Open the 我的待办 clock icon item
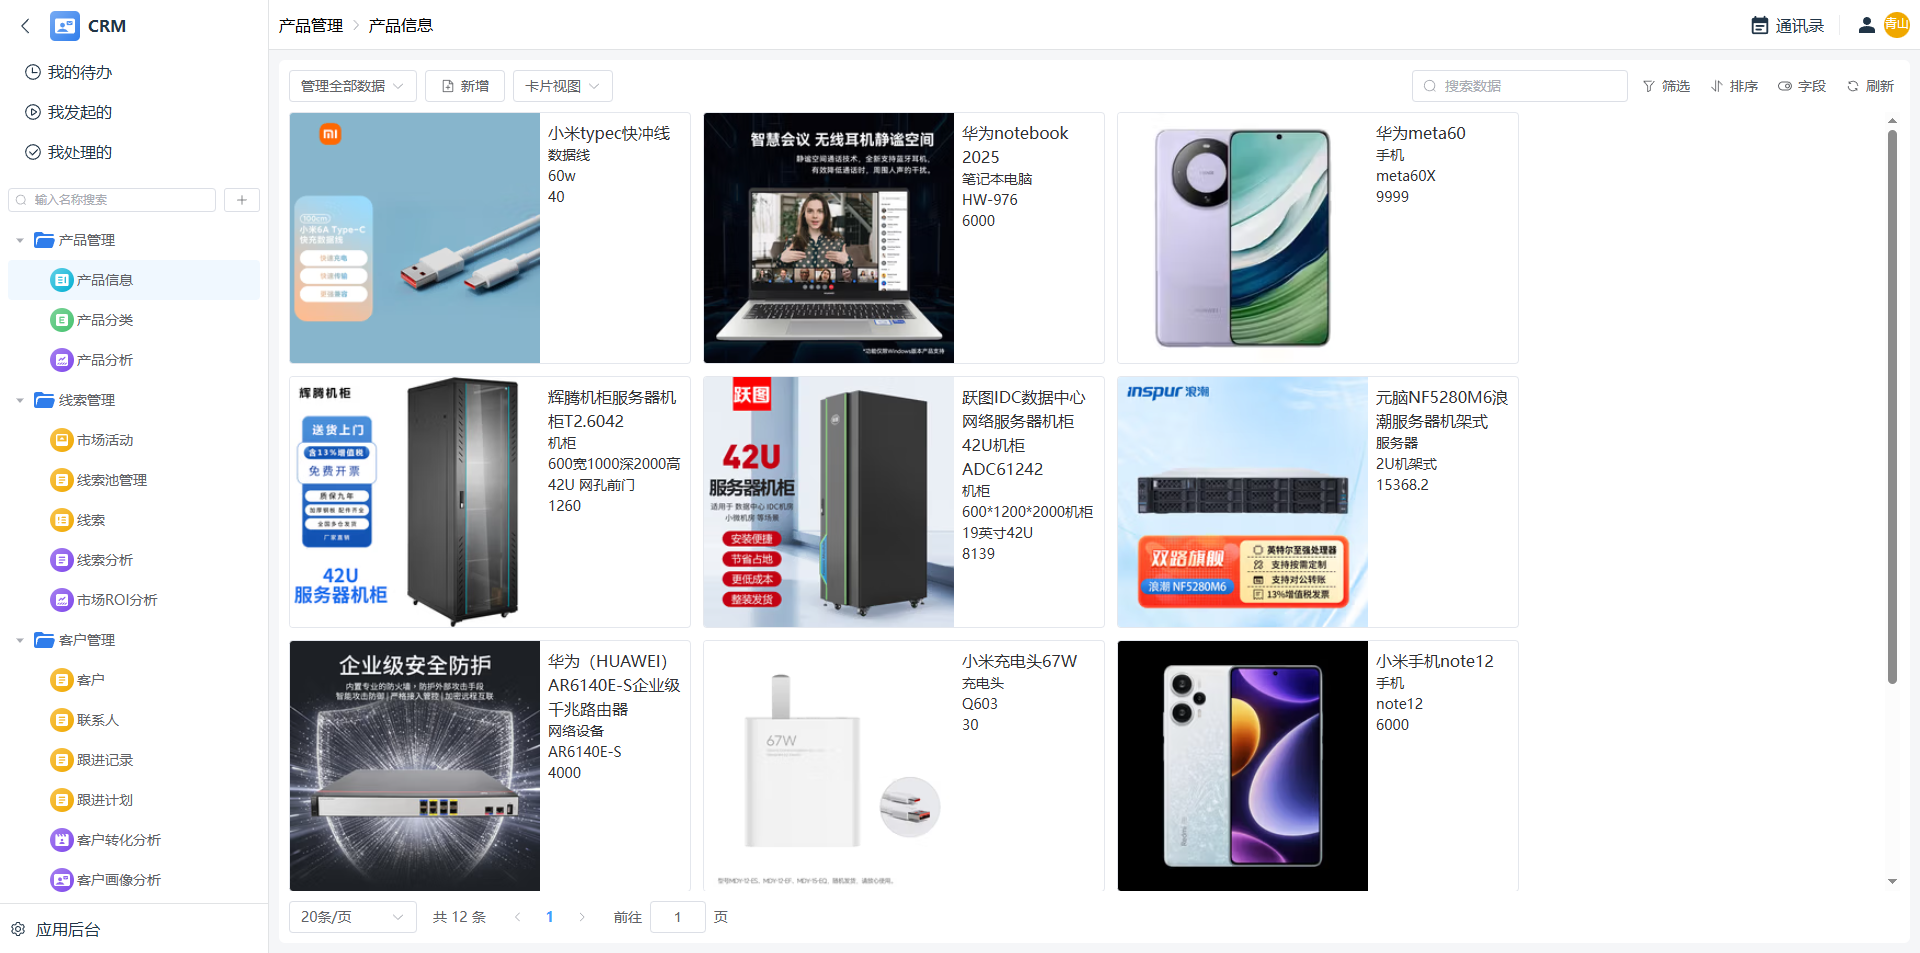Viewport: 1920px width, 953px height. [33, 72]
